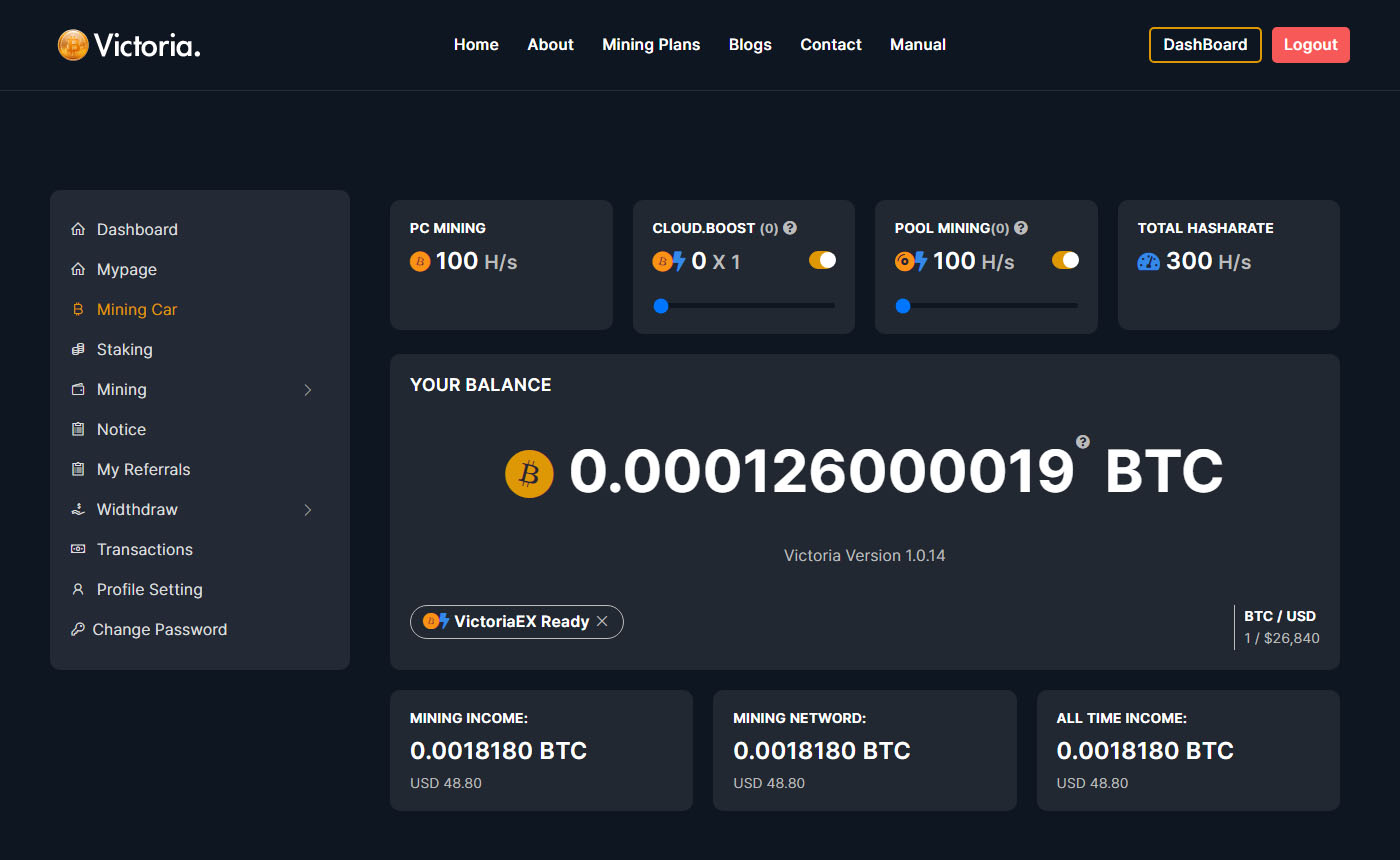Click the Cloud Boost slider handle

coord(661,306)
